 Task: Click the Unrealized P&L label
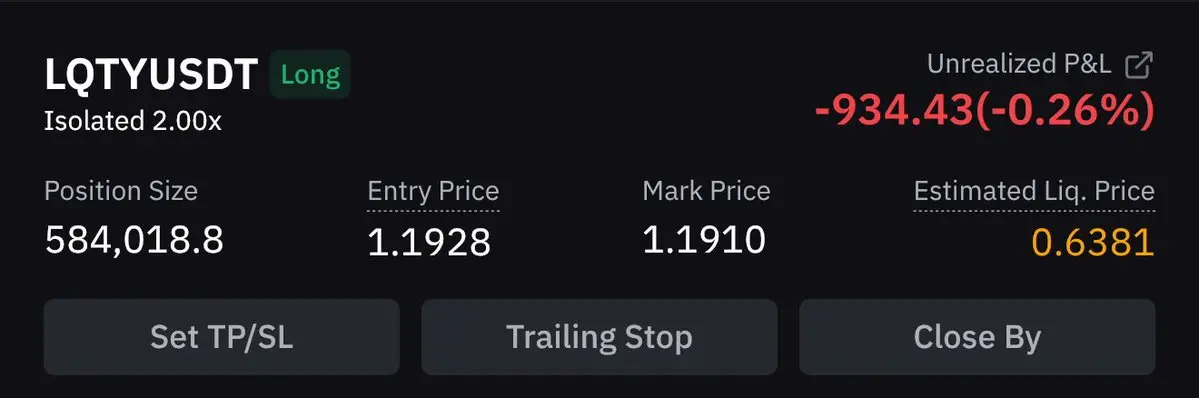[x=1019, y=64]
